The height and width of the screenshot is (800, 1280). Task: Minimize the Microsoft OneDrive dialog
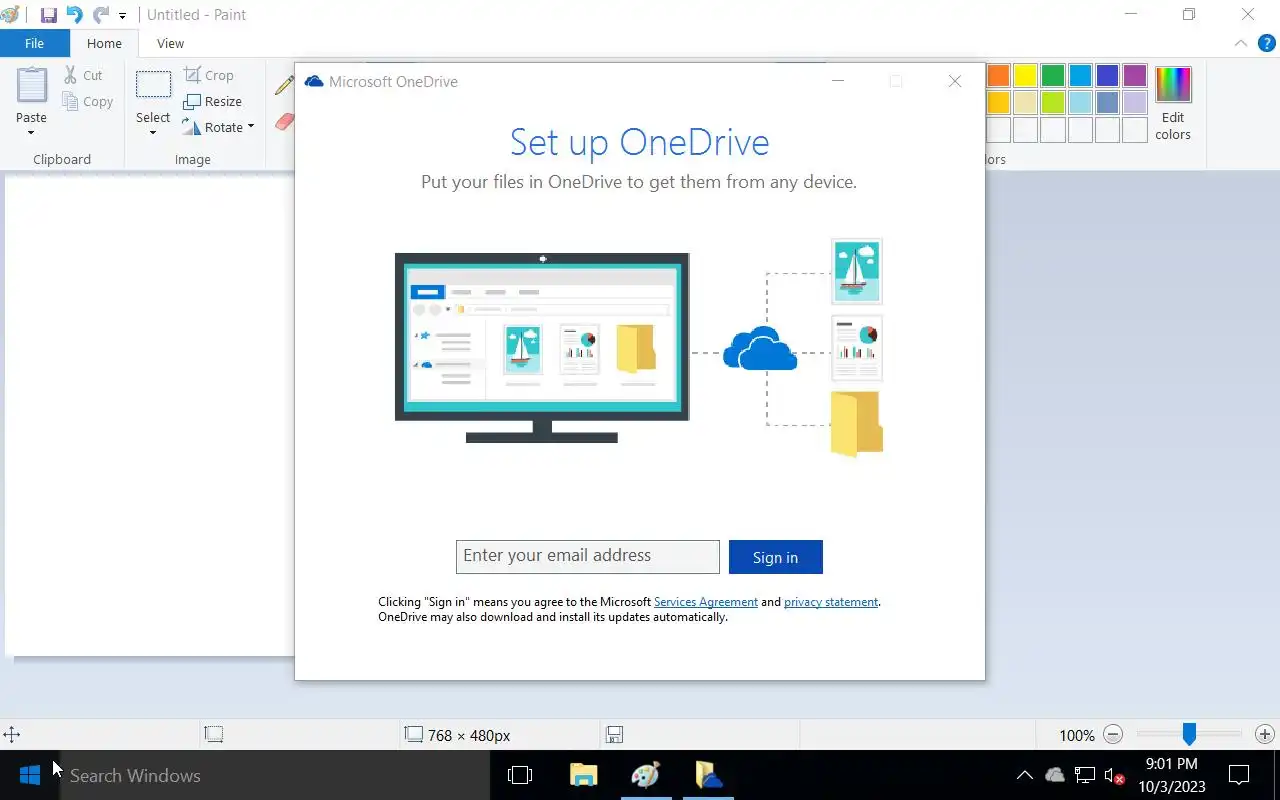[x=838, y=81]
